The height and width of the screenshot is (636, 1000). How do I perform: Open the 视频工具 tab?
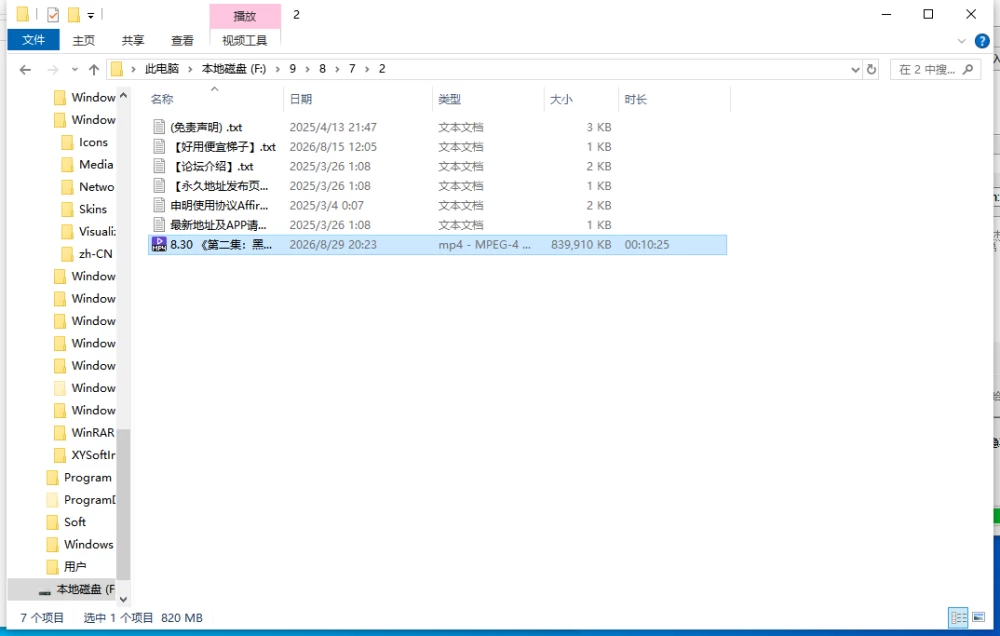tap(244, 40)
